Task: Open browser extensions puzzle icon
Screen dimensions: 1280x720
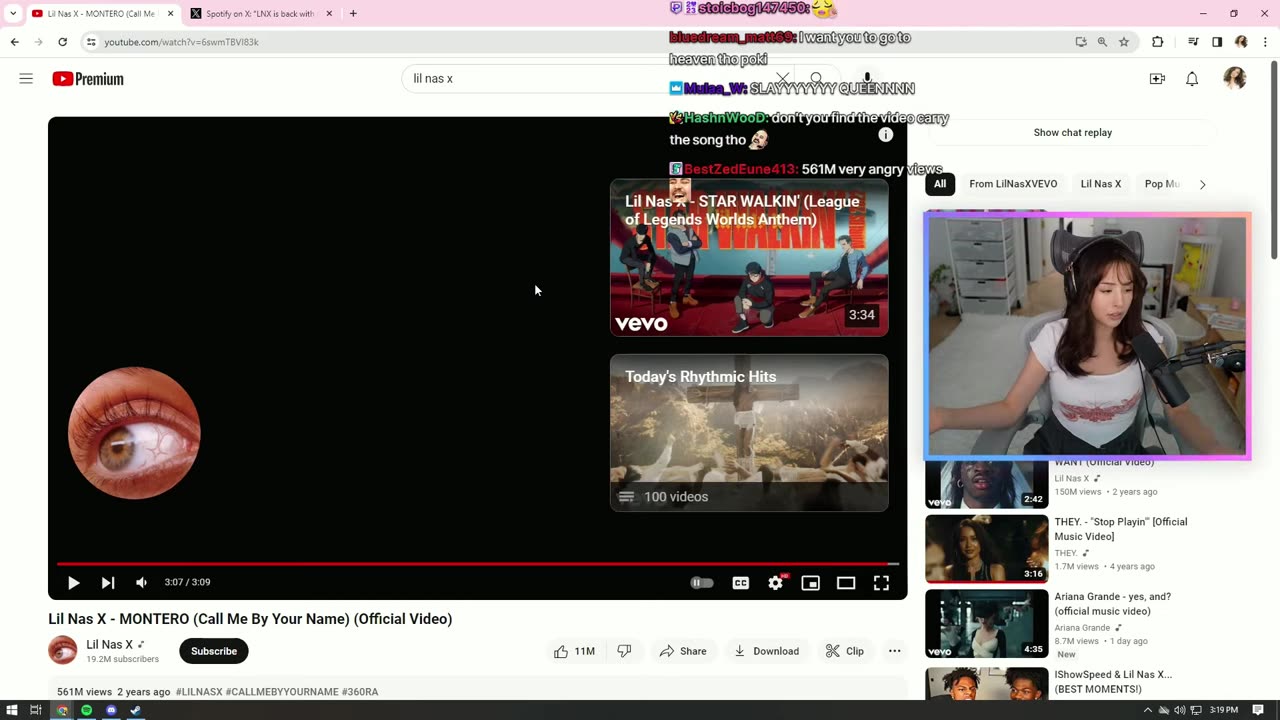Action: 1158,42
